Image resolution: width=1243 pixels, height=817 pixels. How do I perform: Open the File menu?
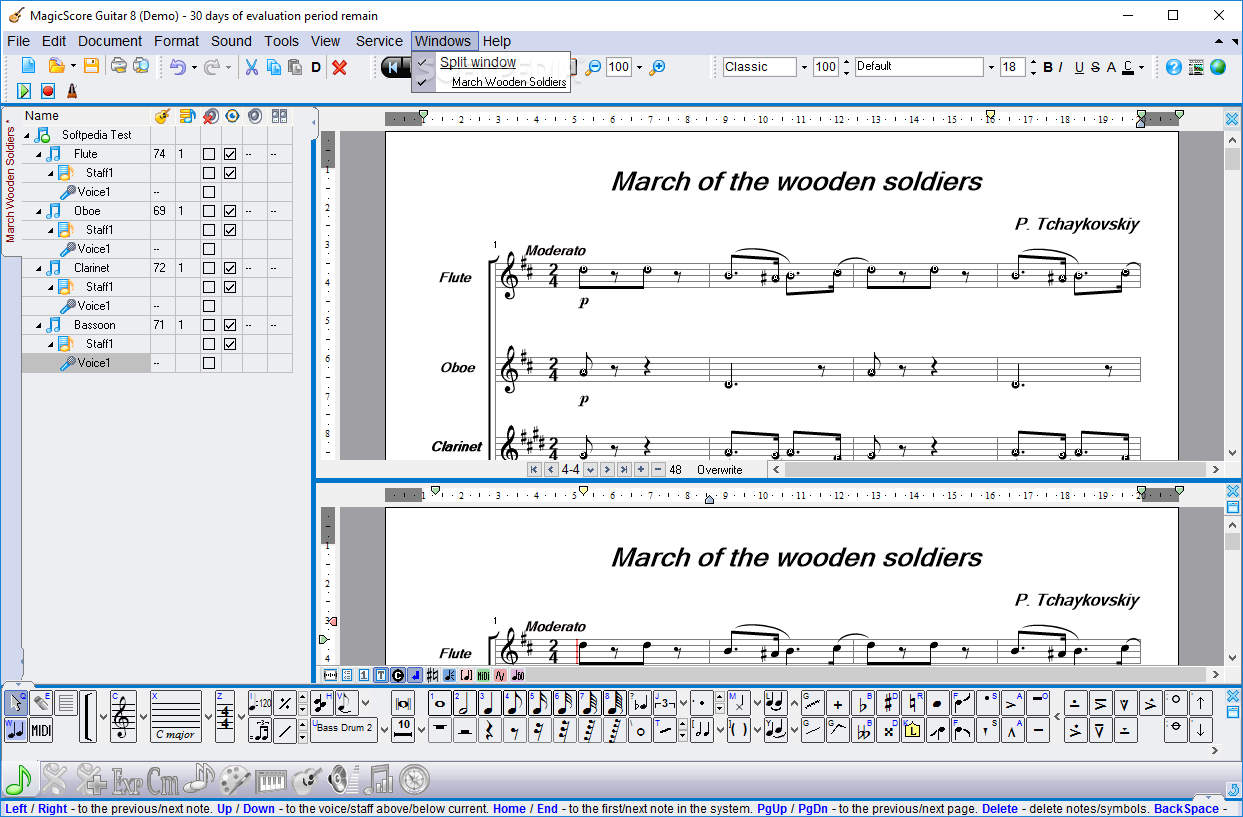click(x=19, y=41)
